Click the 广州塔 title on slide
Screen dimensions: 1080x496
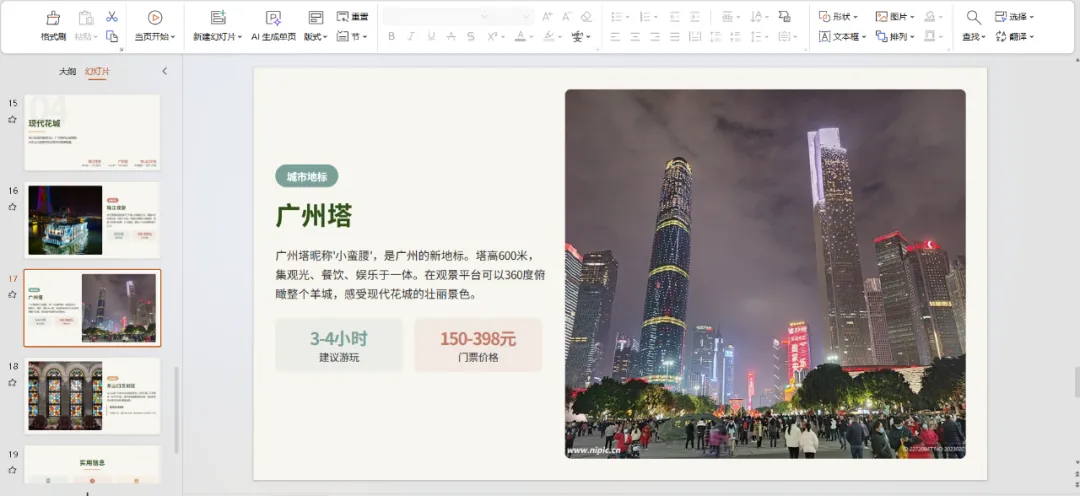tap(314, 216)
